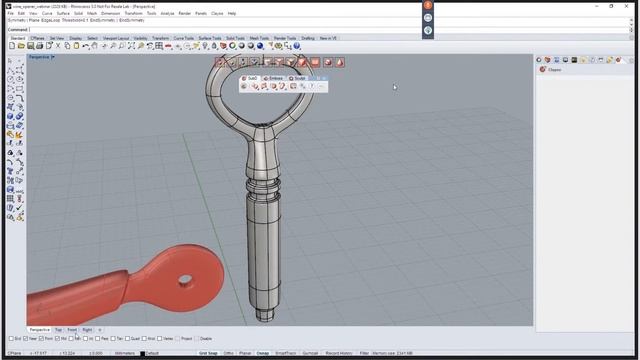The width and height of the screenshot is (640, 360).
Task: Toggle Grid Snap in status bar
Action: 208,353
